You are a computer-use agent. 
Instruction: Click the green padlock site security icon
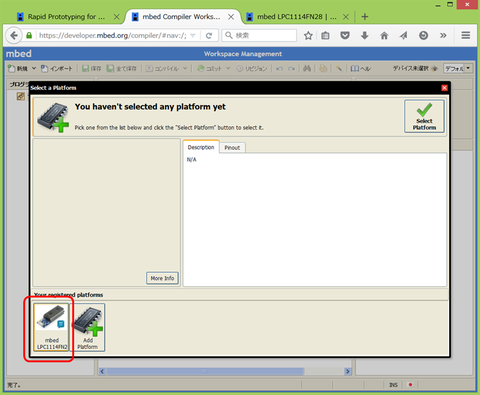pos(29,35)
